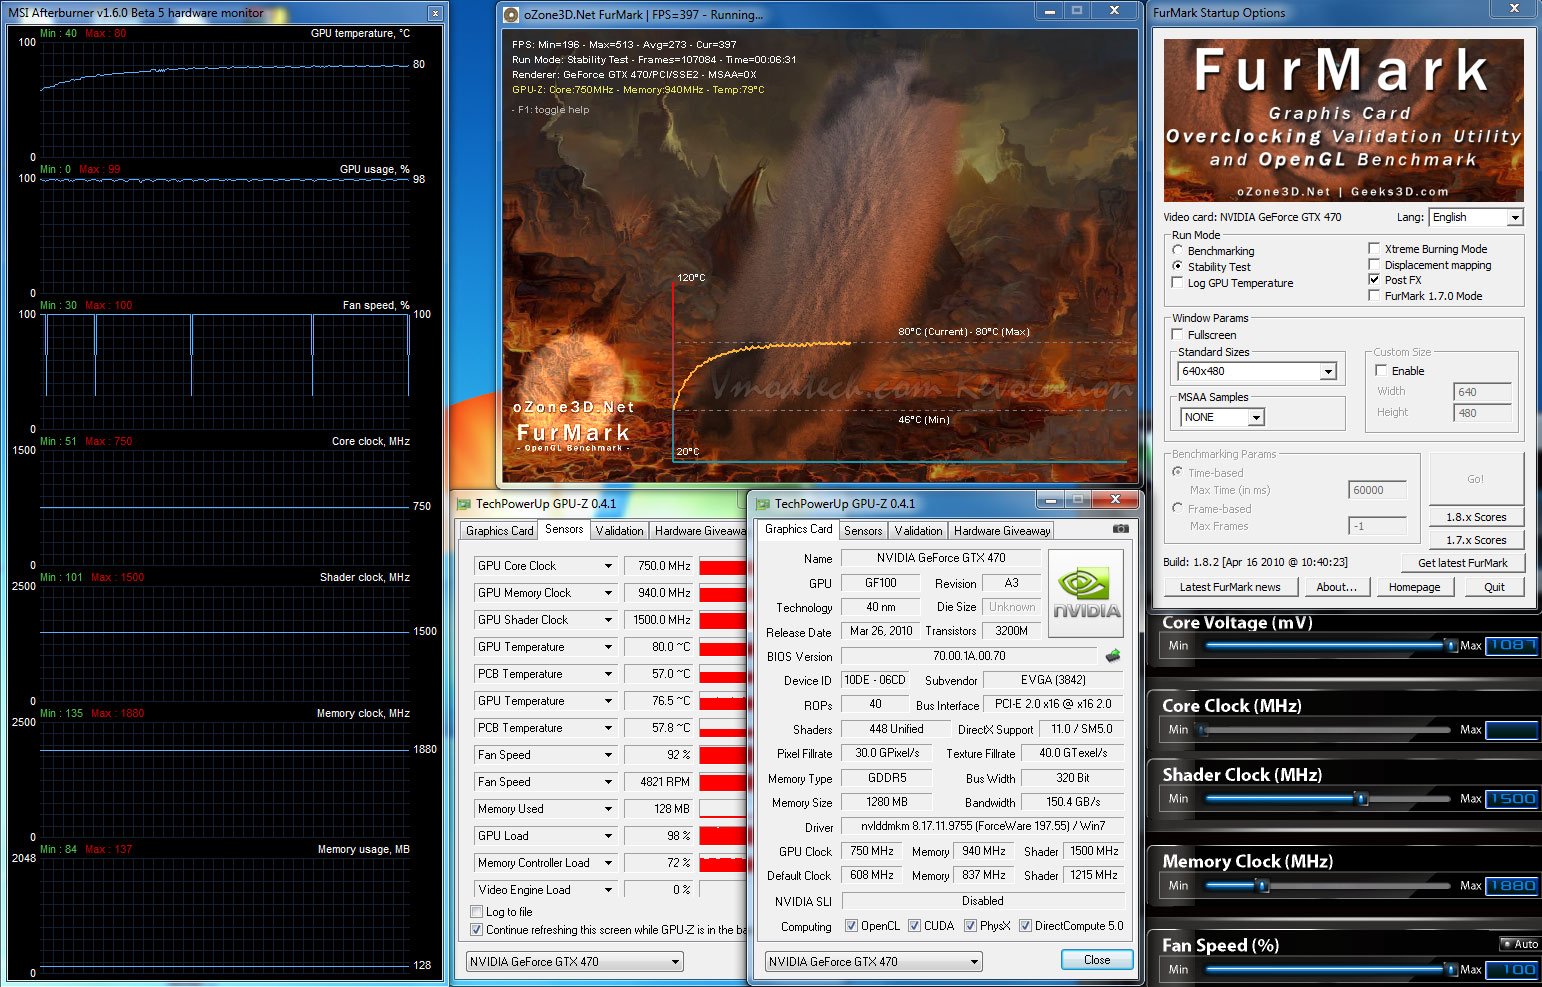Click the NVIDIA logo in GPU-Z
Image resolution: width=1542 pixels, height=987 pixels.
(1085, 593)
